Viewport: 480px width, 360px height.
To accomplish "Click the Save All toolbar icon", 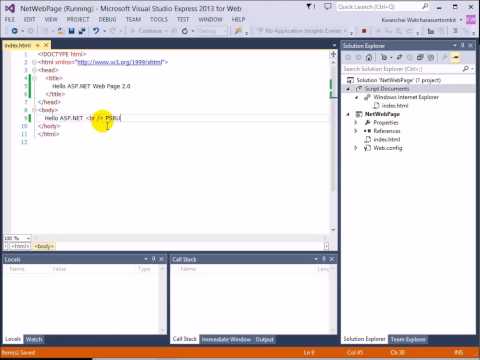I will coord(81,31).
